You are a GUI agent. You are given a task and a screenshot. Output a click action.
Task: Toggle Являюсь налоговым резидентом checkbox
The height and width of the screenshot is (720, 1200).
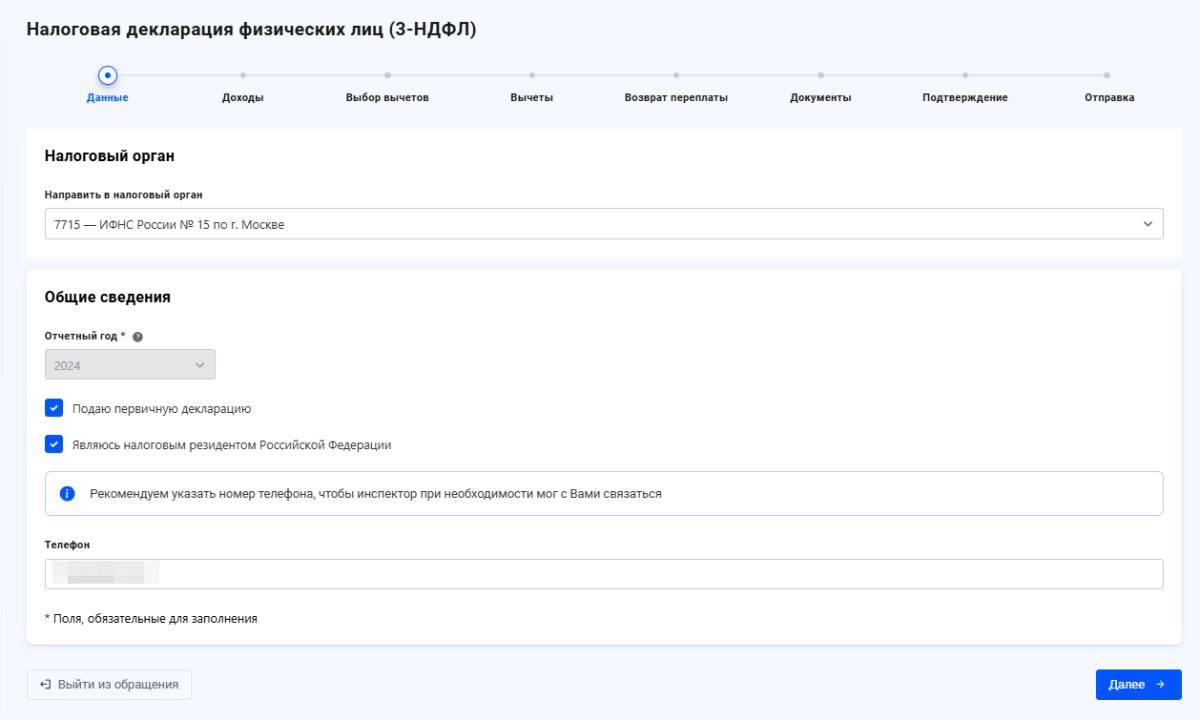coord(54,444)
